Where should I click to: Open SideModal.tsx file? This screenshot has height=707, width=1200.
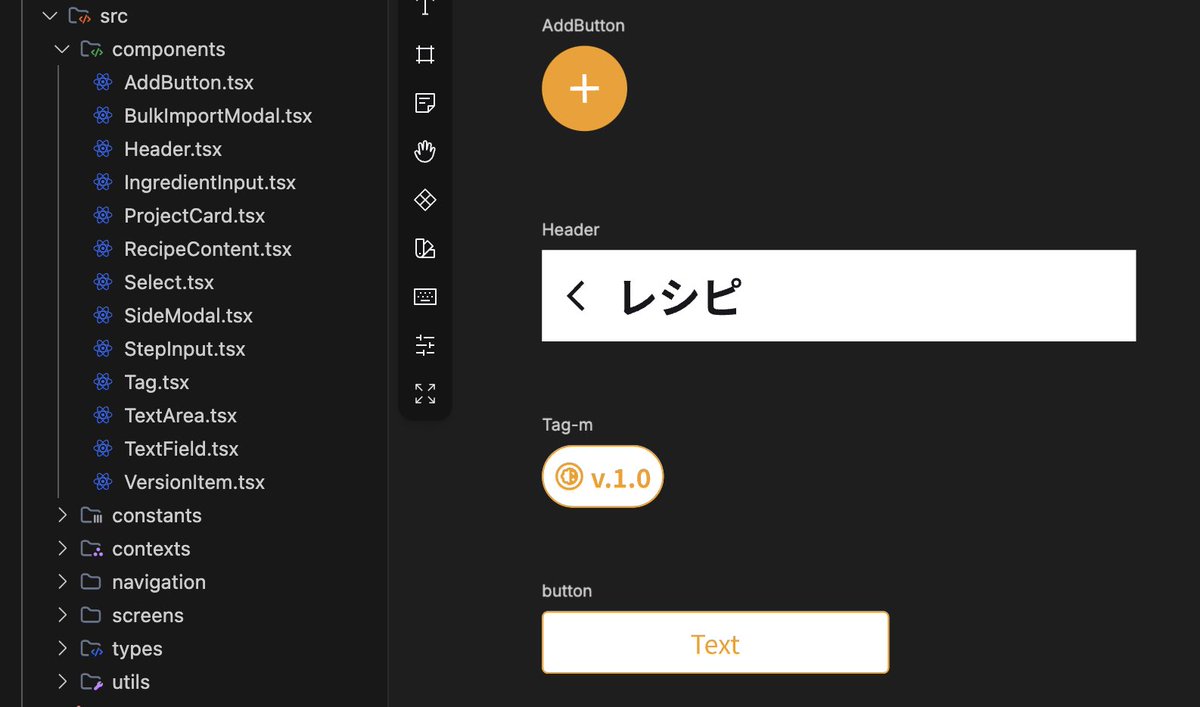coord(188,316)
